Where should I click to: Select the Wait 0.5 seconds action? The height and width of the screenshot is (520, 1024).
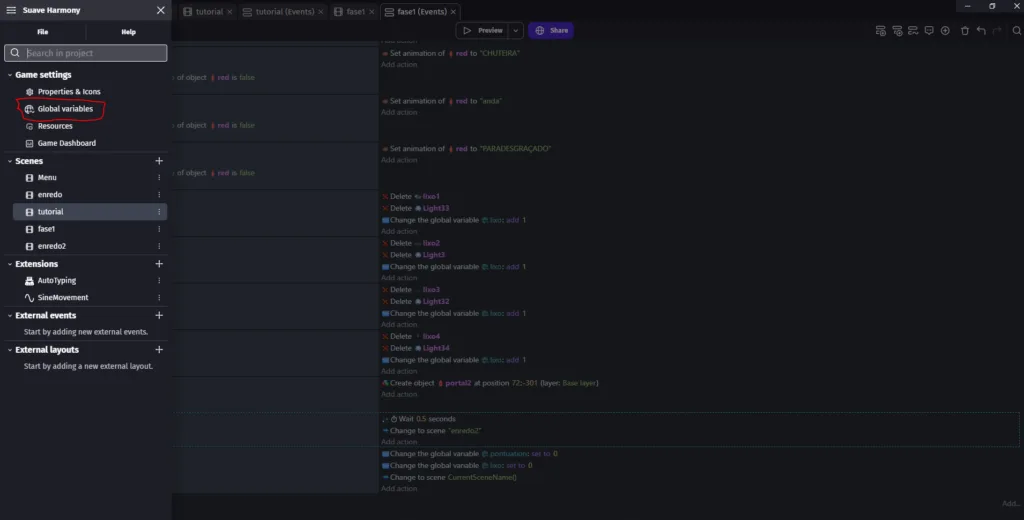419,419
